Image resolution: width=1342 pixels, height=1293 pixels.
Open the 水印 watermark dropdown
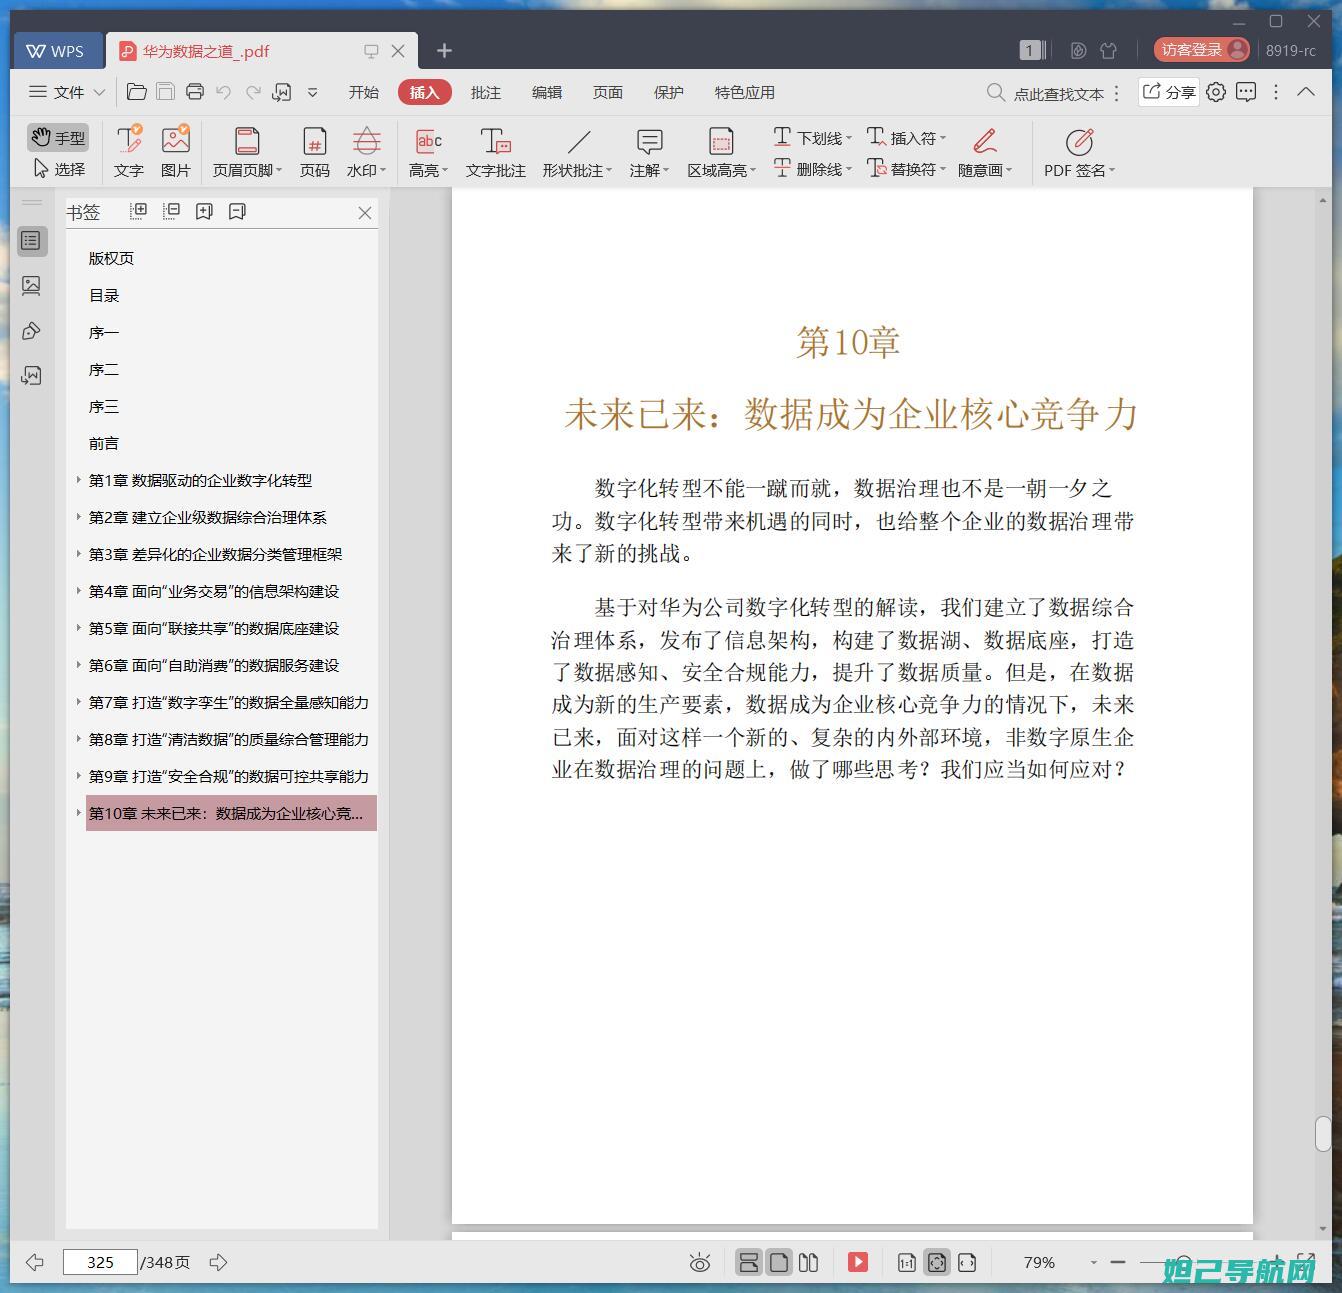[366, 152]
